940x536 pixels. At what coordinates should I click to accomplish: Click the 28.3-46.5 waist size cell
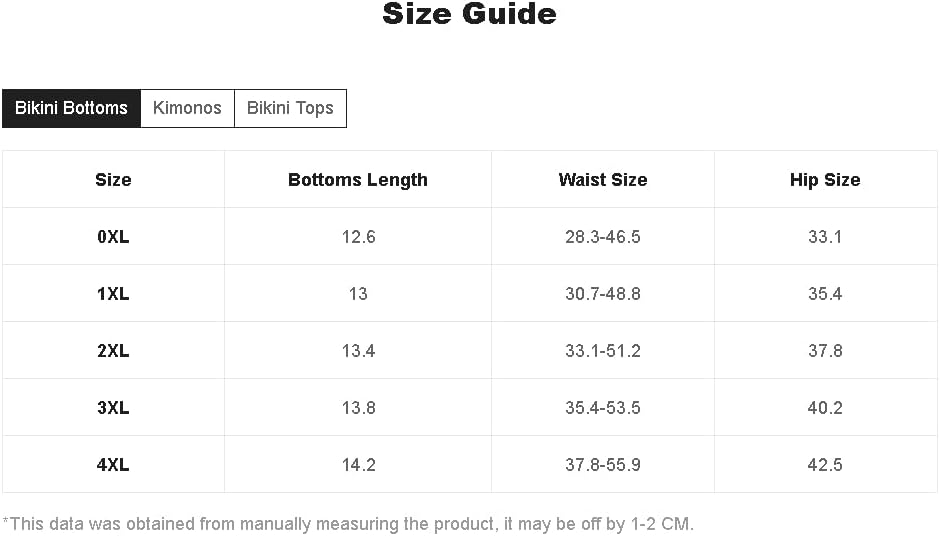[603, 237]
